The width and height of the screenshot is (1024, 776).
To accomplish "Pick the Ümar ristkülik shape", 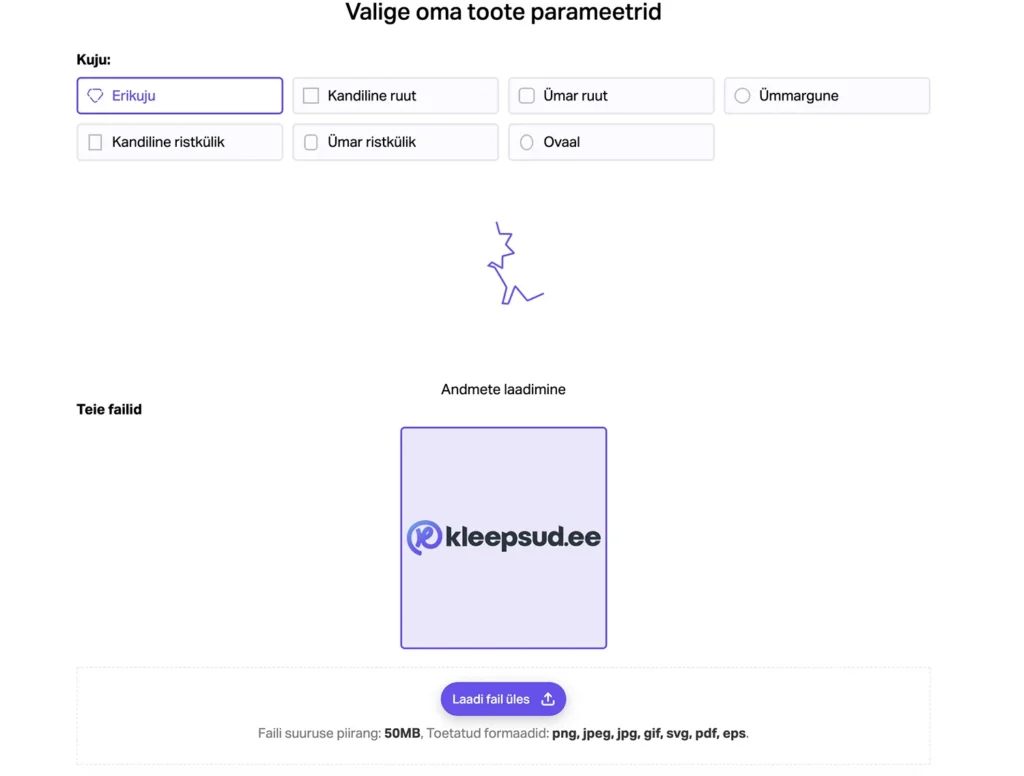I will (395, 142).
